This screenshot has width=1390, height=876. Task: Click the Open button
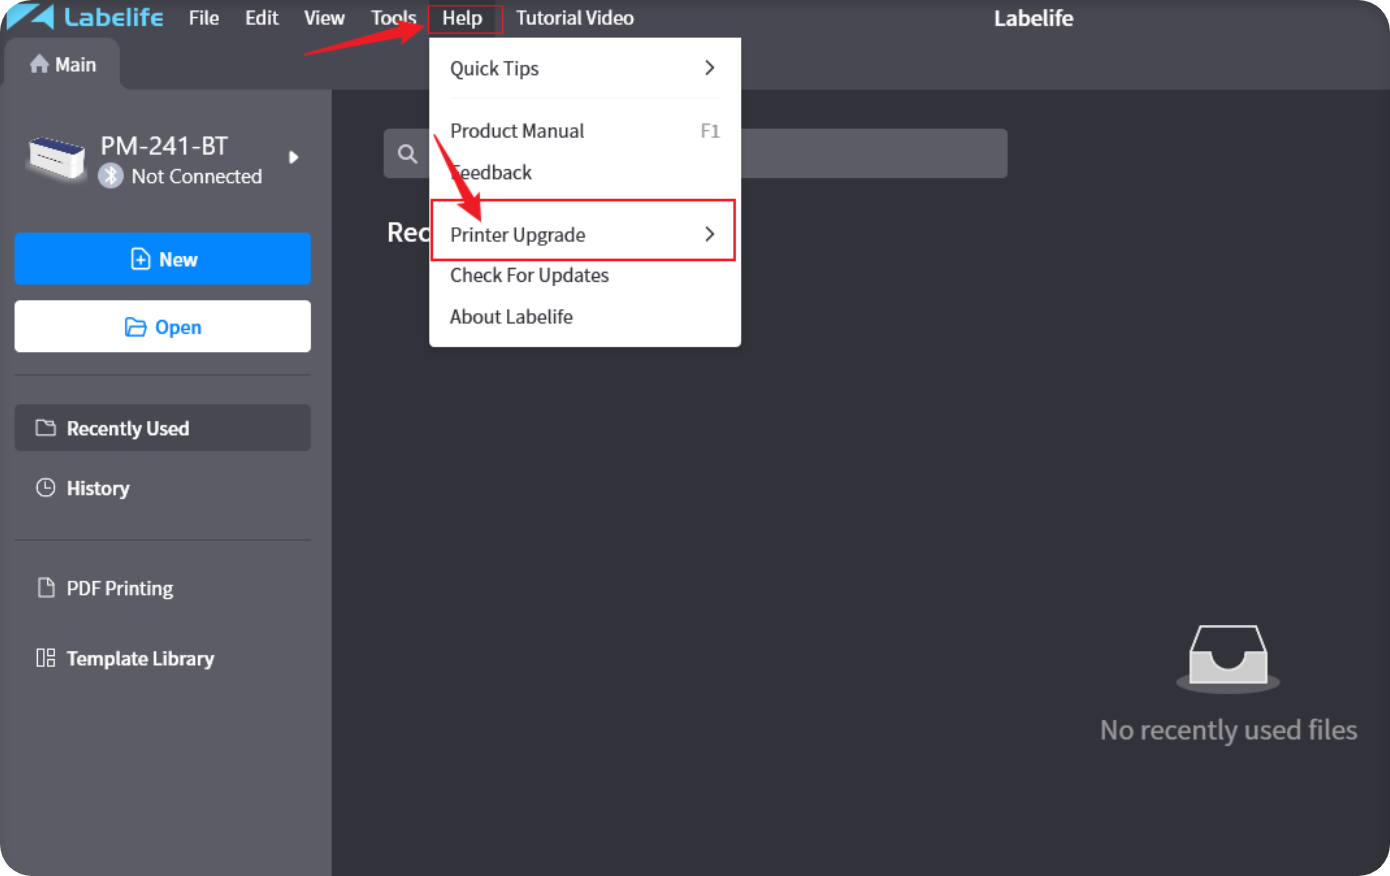click(163, 327)
